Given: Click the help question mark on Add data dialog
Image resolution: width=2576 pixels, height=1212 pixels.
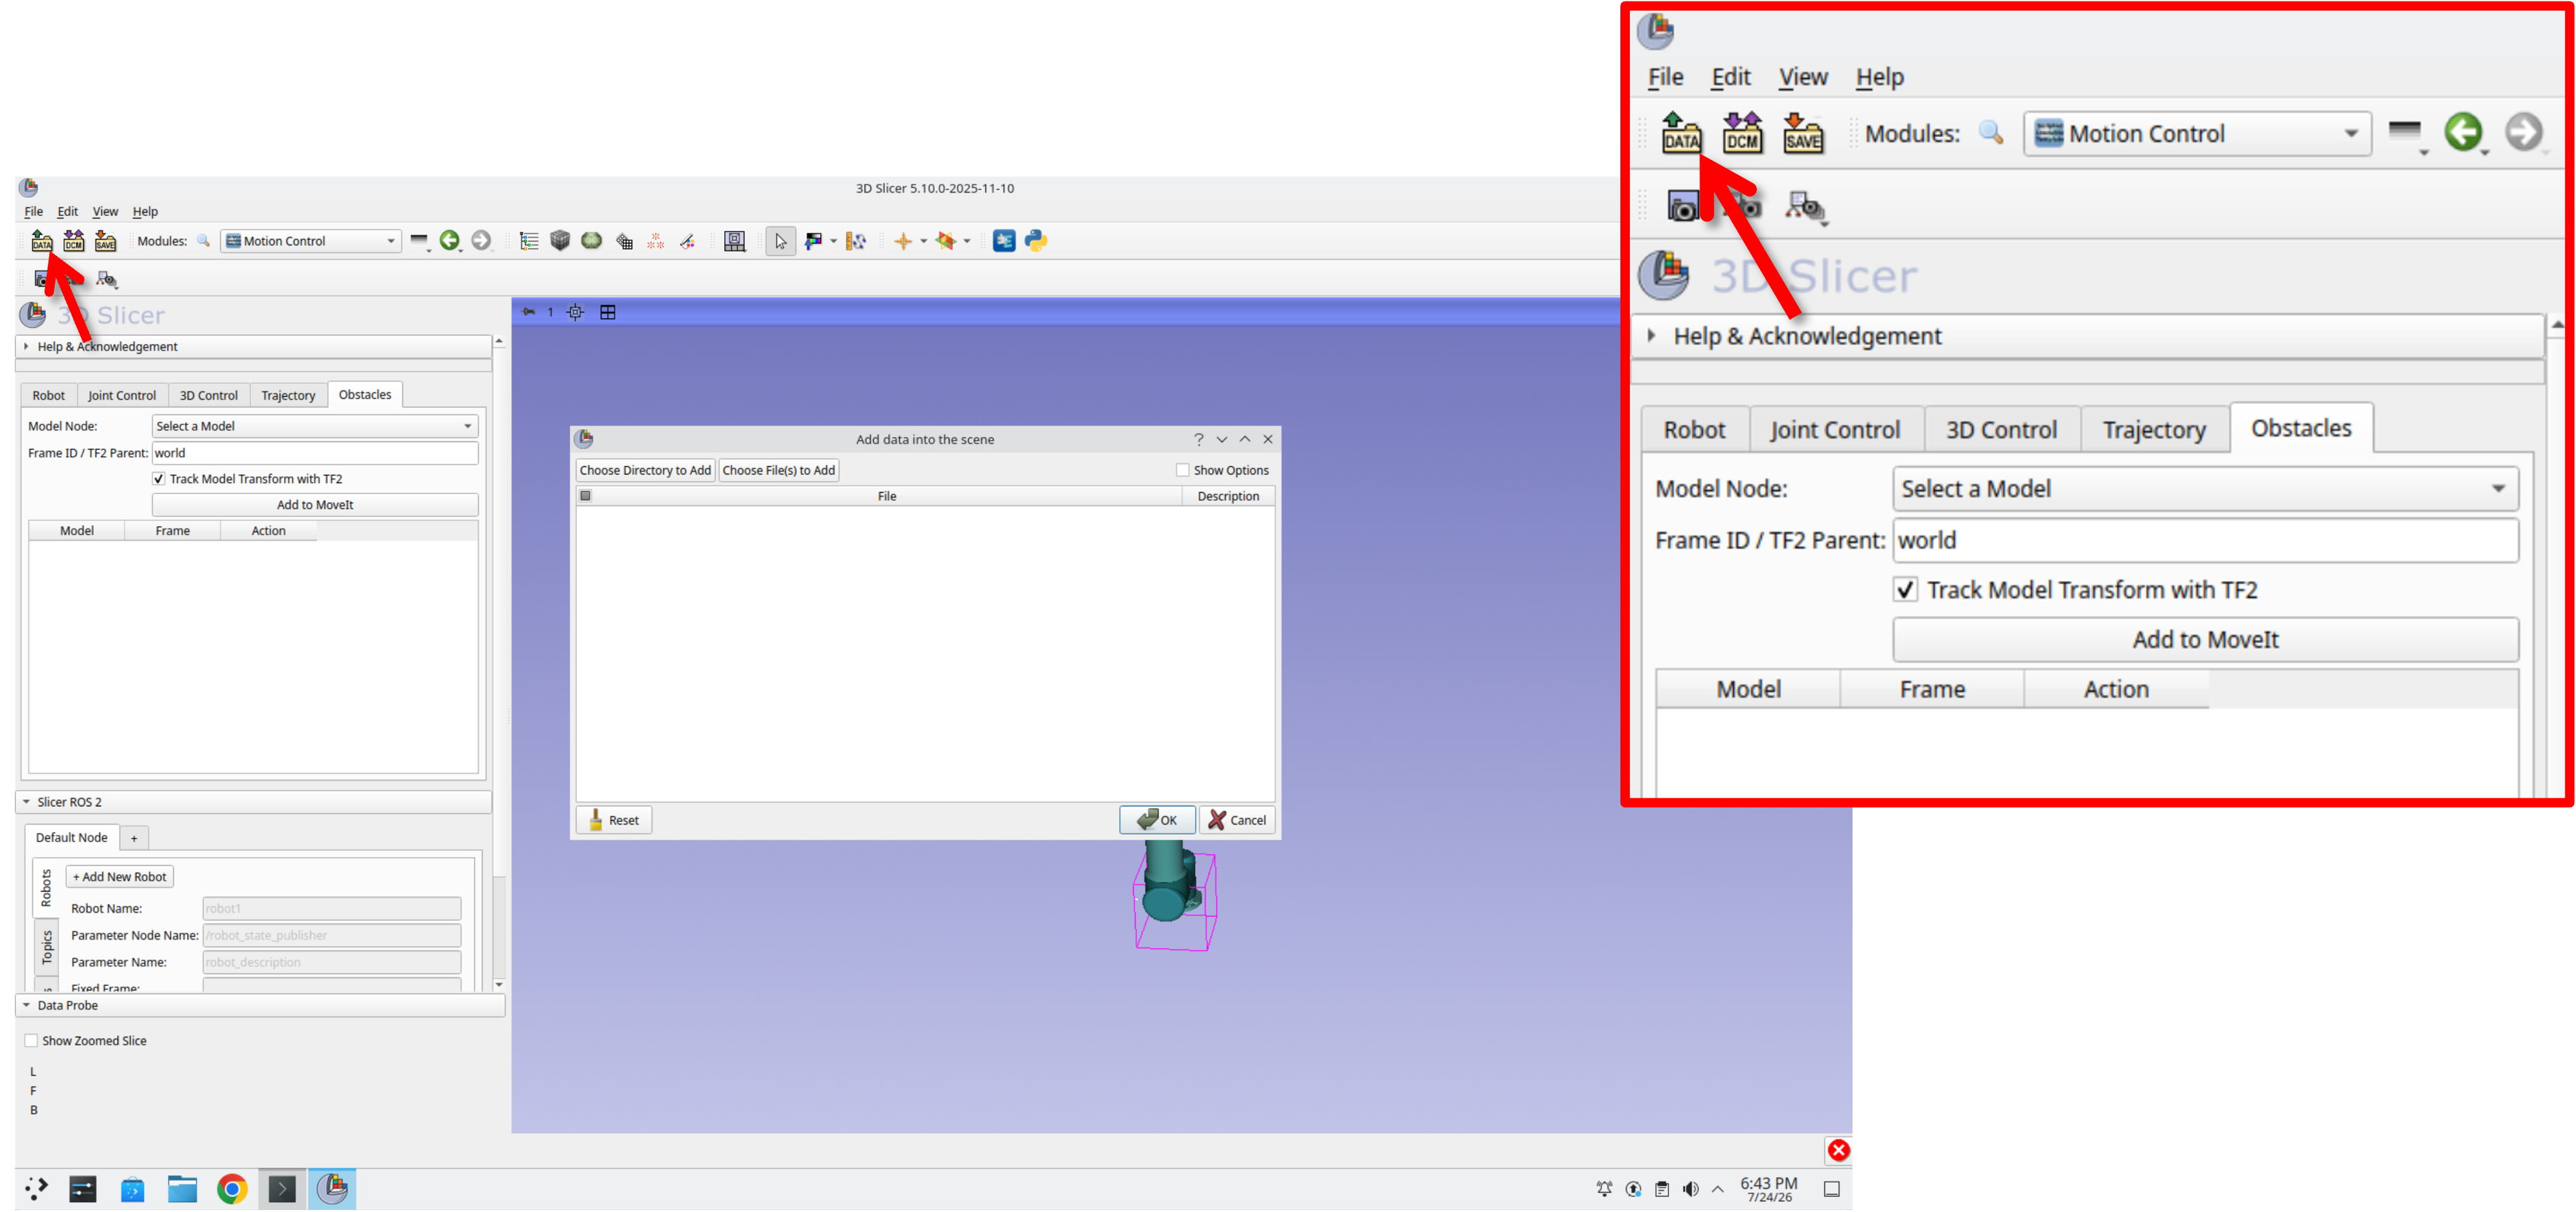Looking at the screenshot, I should click(x=1198, y=439).
